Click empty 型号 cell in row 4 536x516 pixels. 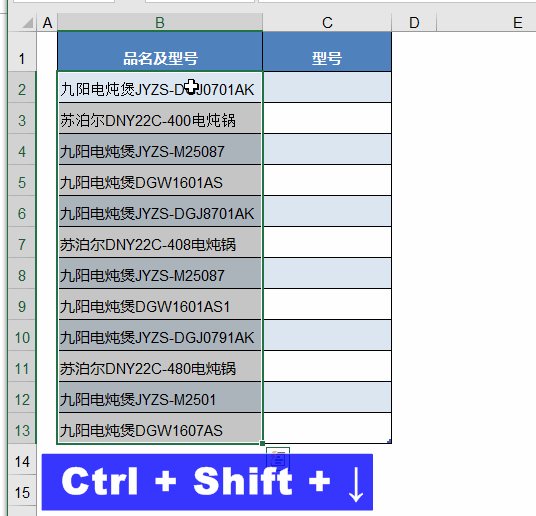click(327, 149)
